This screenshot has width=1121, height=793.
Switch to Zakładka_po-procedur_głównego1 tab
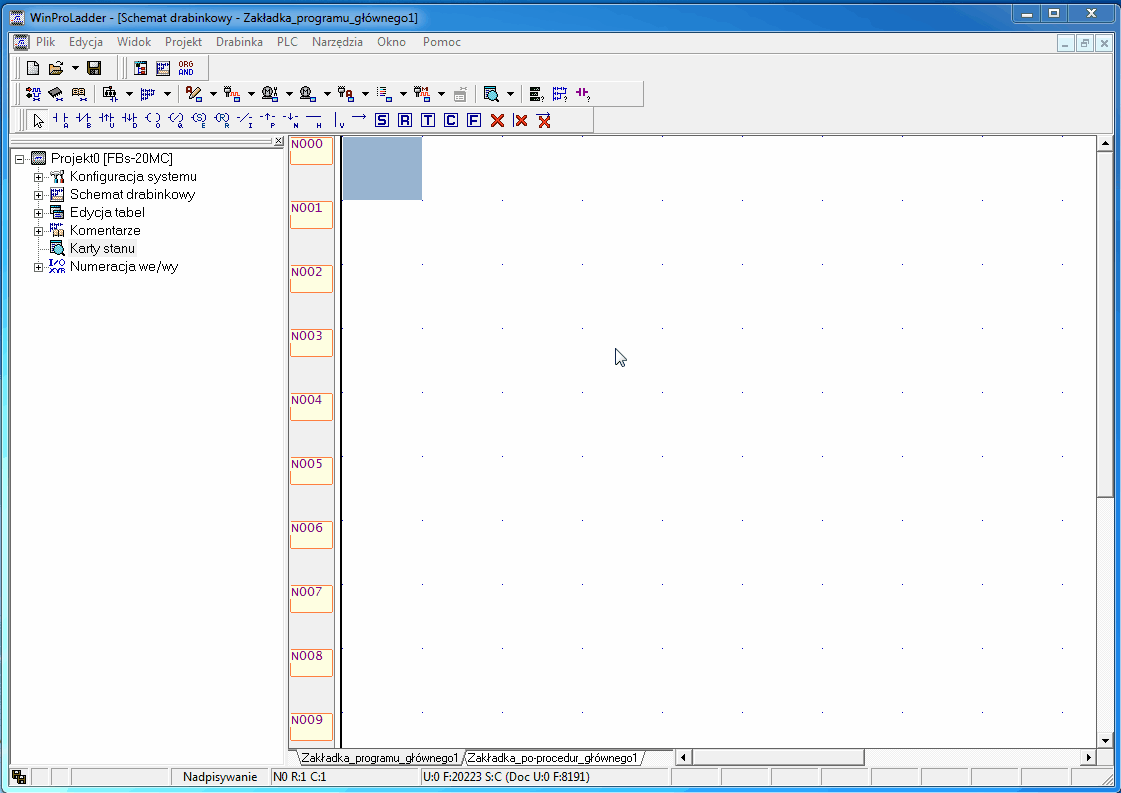click(x=553, y=758)
